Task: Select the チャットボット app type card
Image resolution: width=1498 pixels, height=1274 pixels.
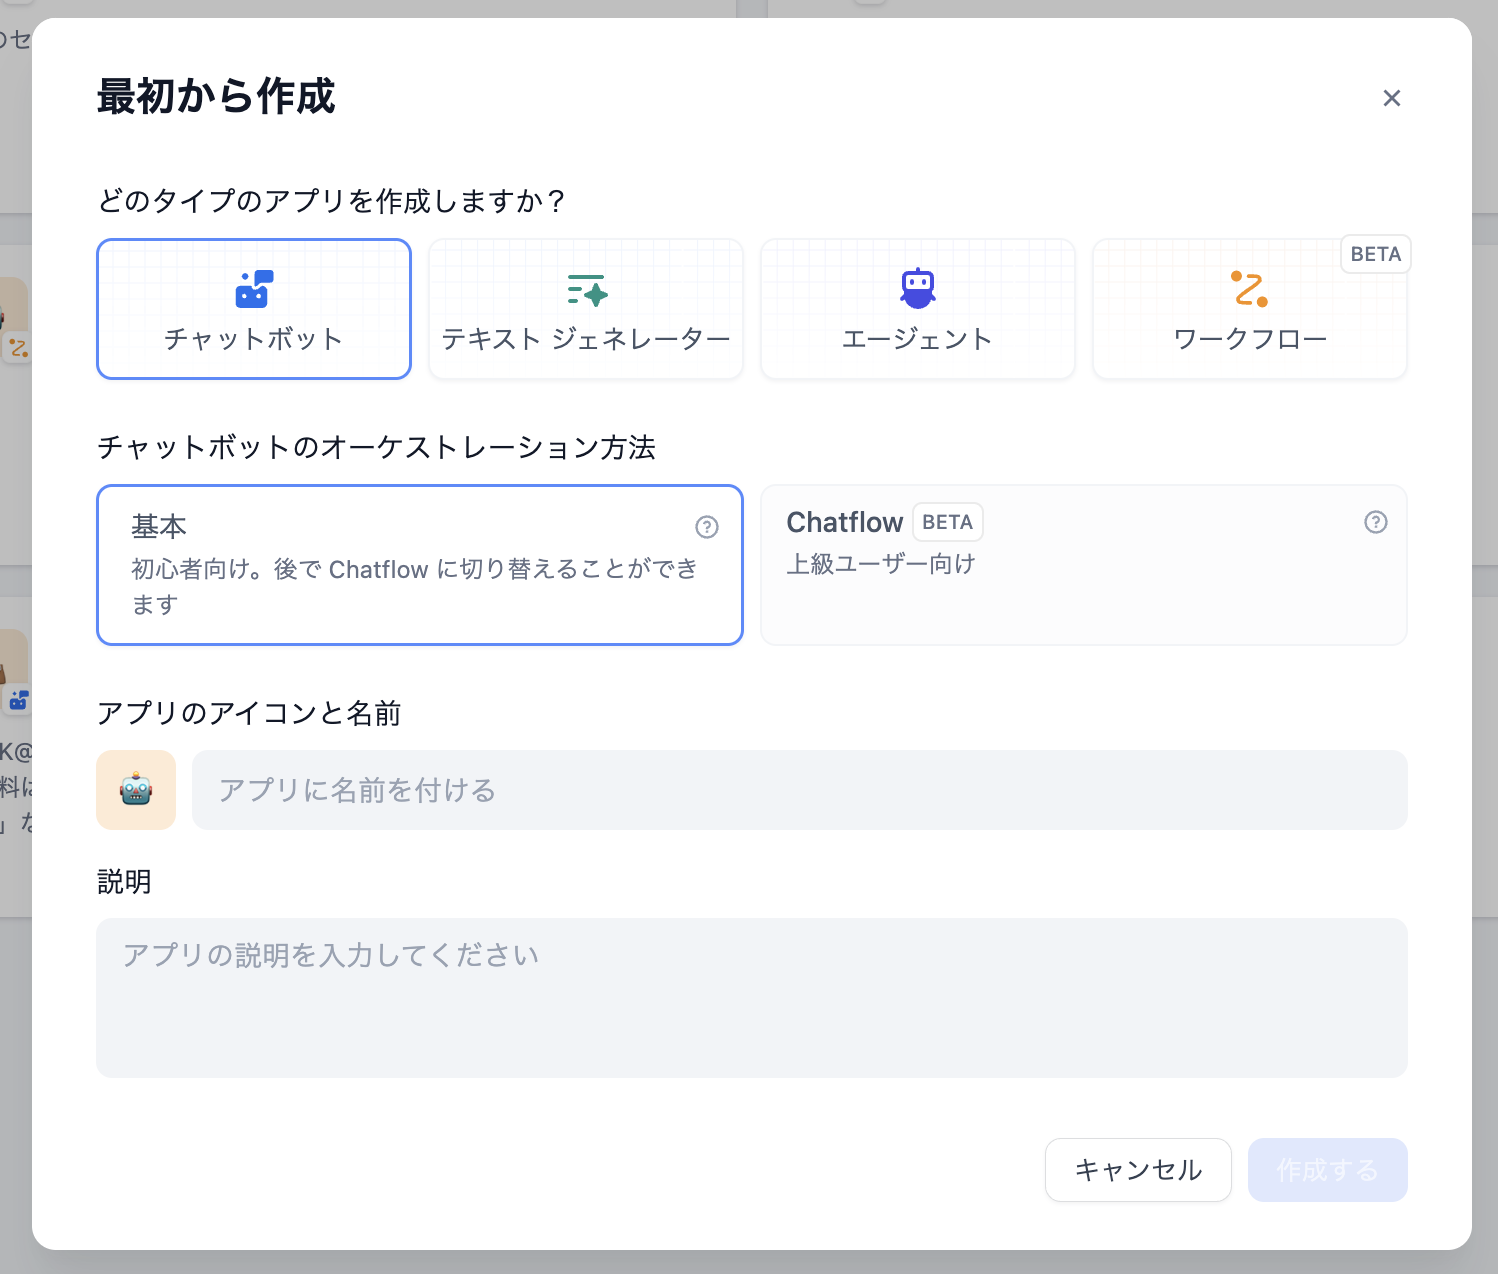Action: tap(254, 309)
